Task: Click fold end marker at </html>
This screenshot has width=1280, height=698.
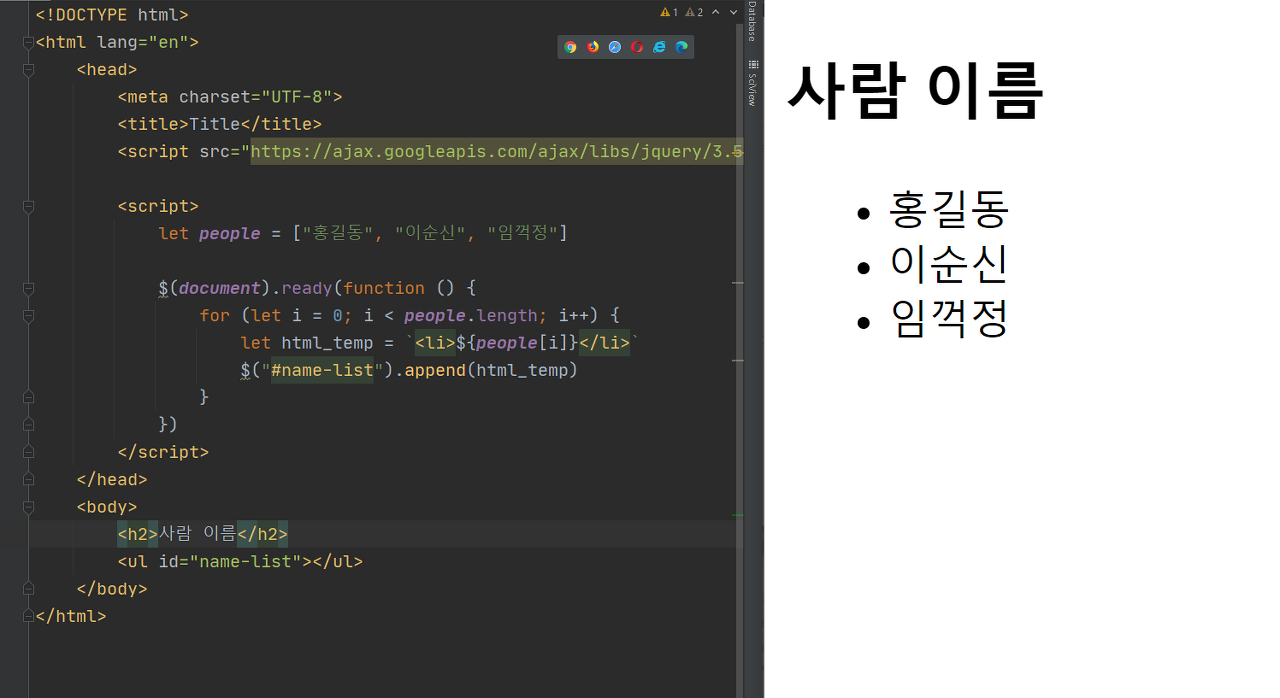Action: coord(28,616)
